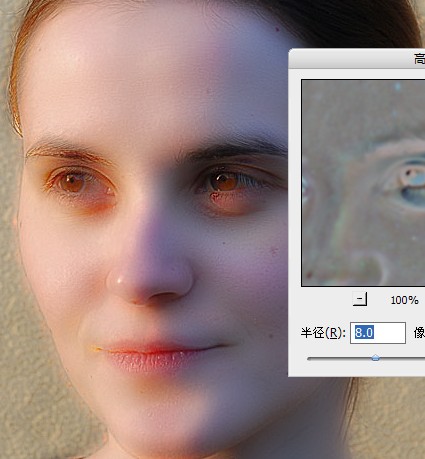
Task: Click the High Pass filter preview thumbnail
Action: 363,183
